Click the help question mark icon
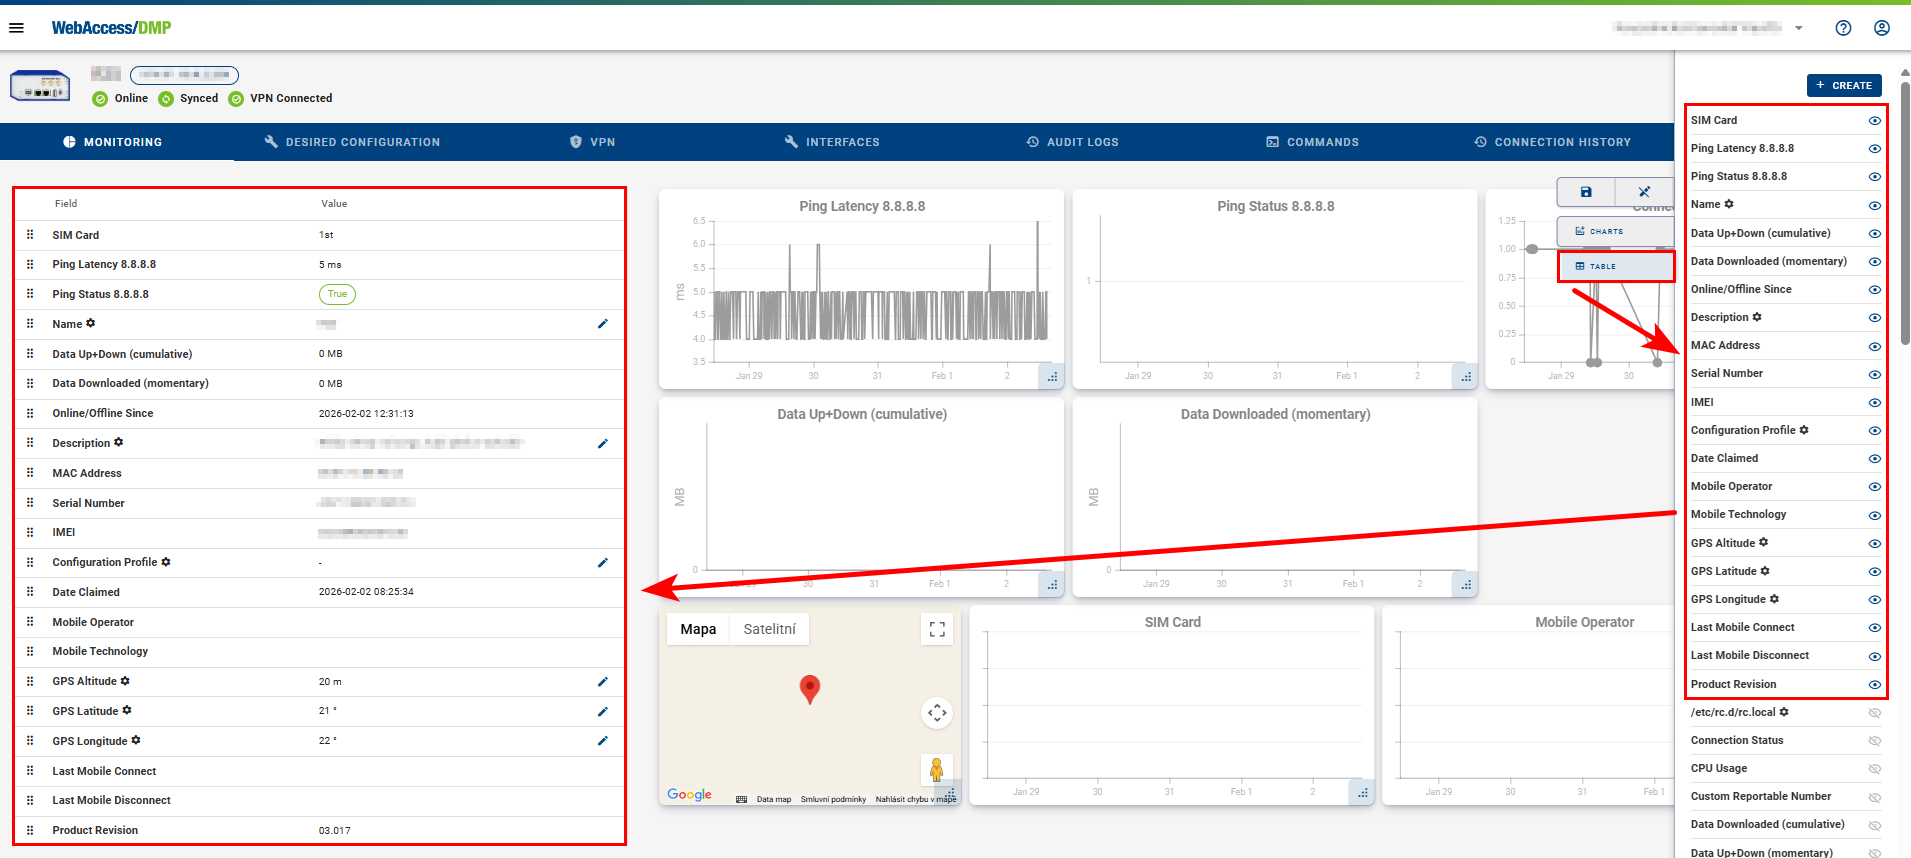Image resolution: width=1911 pixels, height=858 pixels. point(1843,28)
